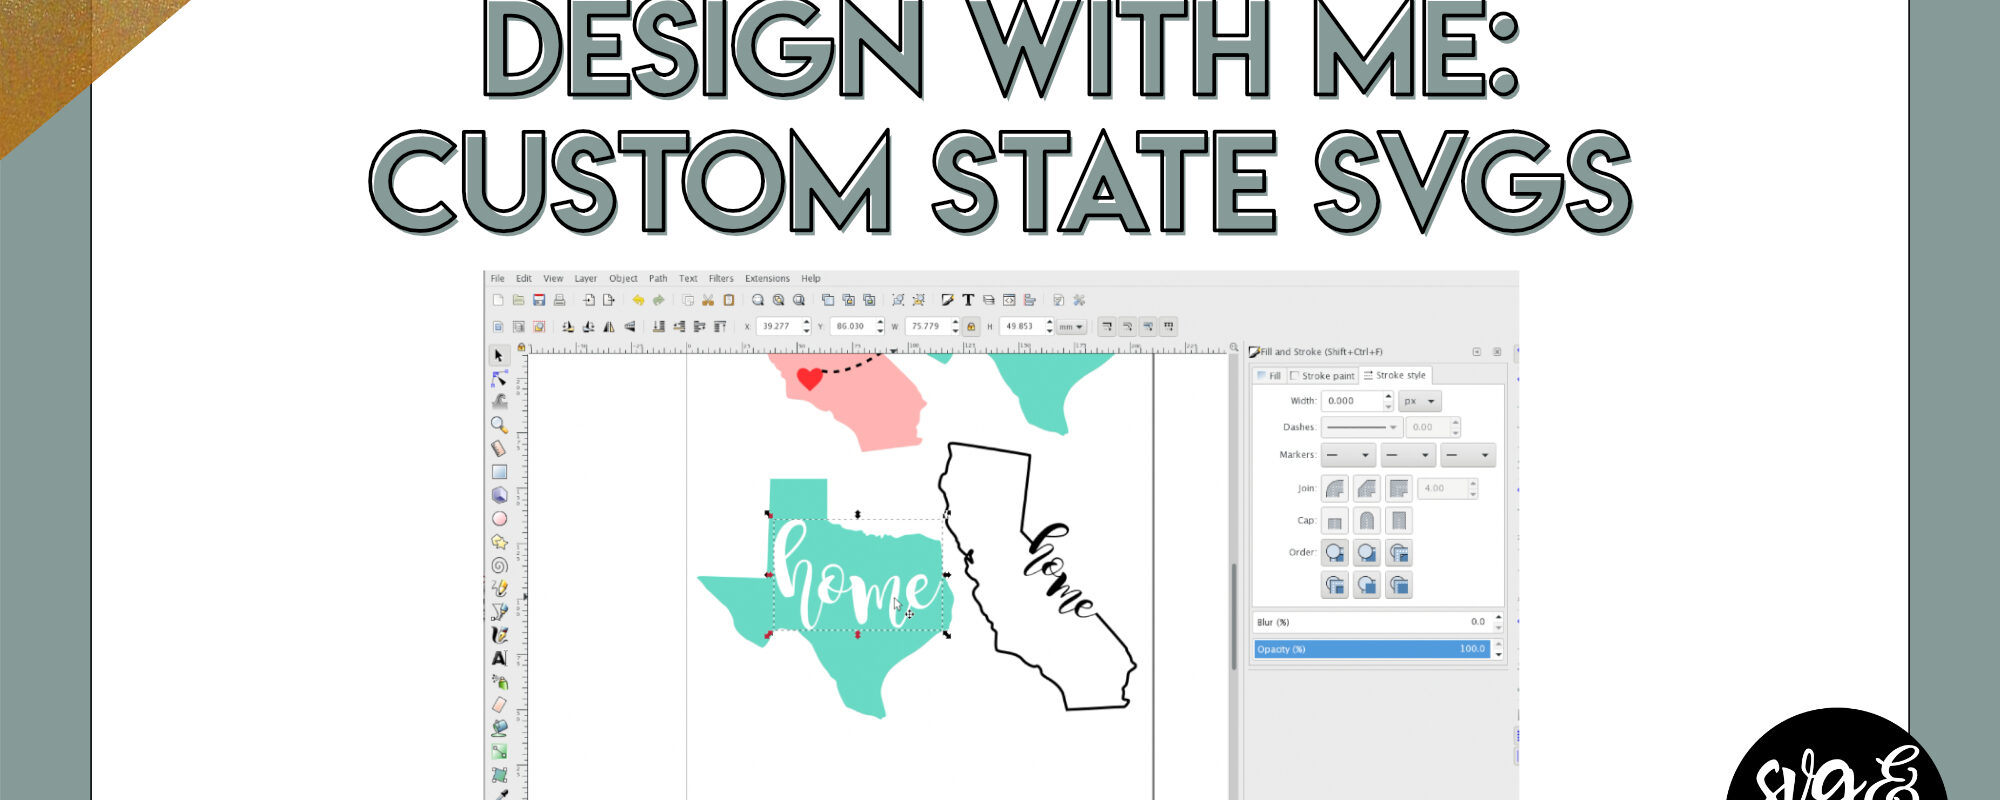Screen dimensions: 2000x800
Task: Open the start Markers dropdown
Action: (x=1349, y=455)
